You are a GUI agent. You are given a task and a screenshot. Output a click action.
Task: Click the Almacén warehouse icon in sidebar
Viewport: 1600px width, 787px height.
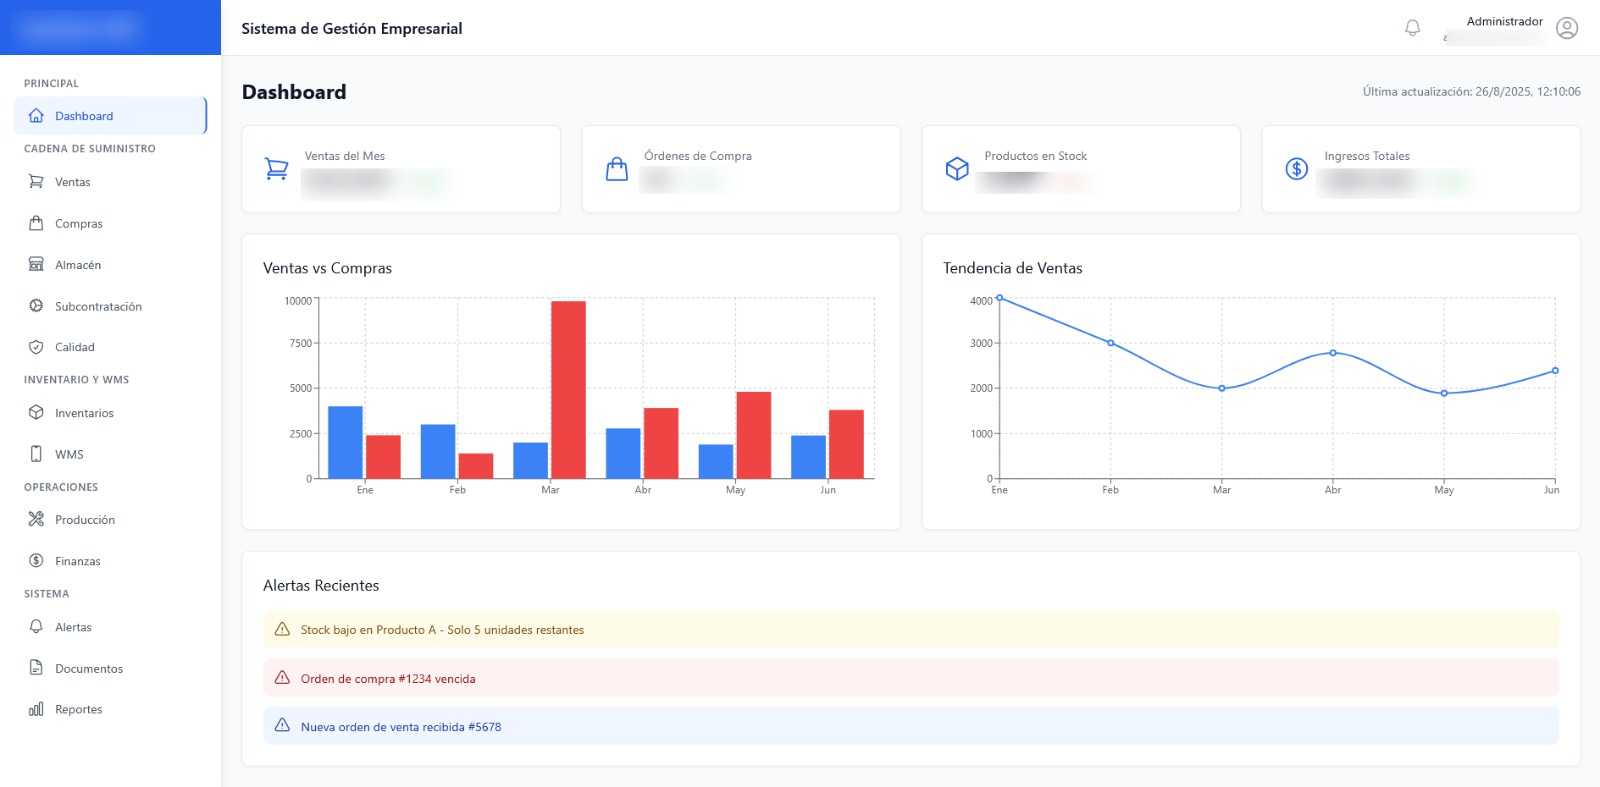(x=36, y=265)
